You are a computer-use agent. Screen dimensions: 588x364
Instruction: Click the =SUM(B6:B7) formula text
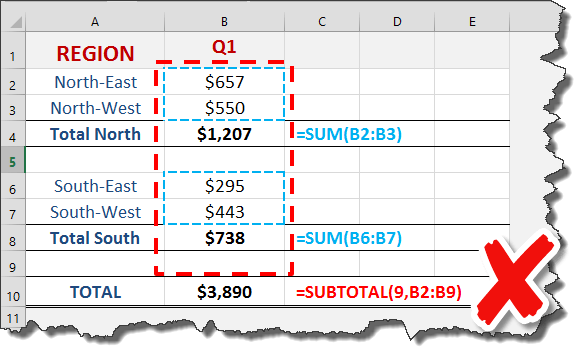(x=349, y=238)
